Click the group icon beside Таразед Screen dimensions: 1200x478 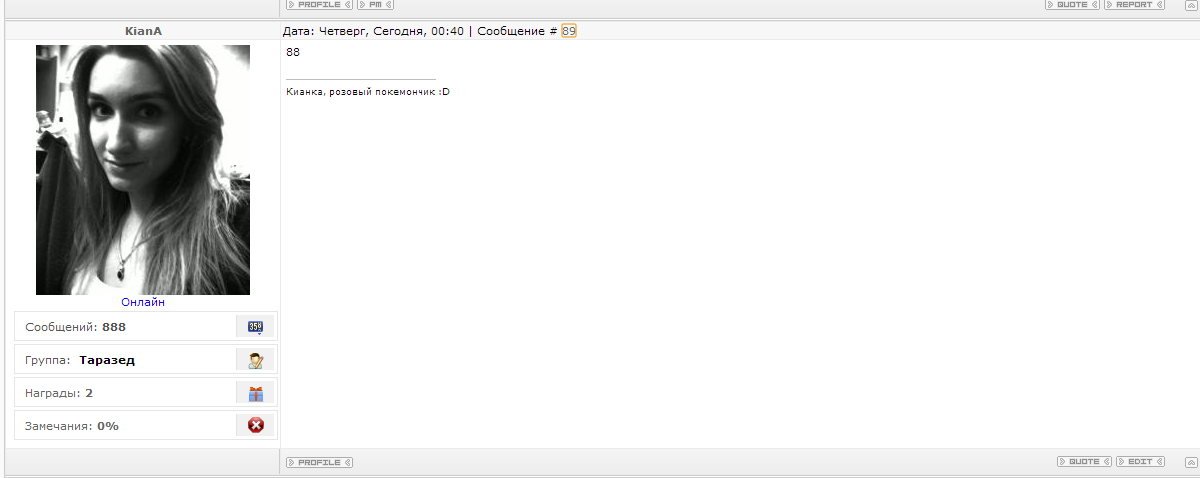point(255,360)
